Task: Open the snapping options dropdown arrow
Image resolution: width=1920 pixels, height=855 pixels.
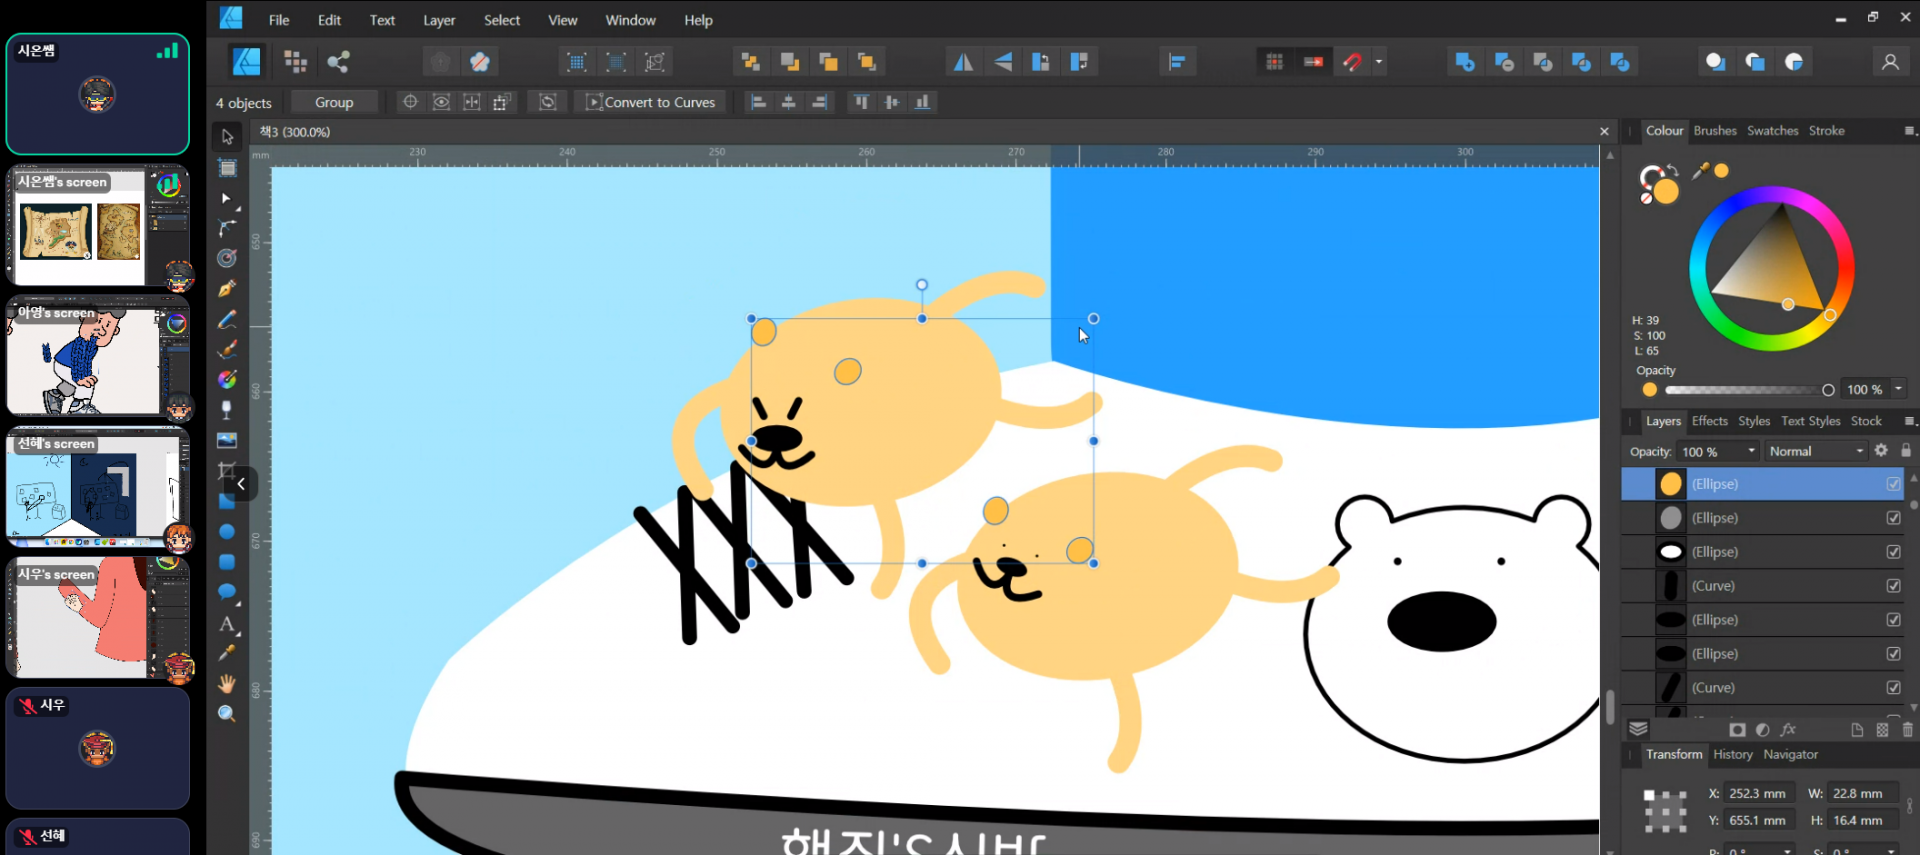Action: [x=1379, y=62]
